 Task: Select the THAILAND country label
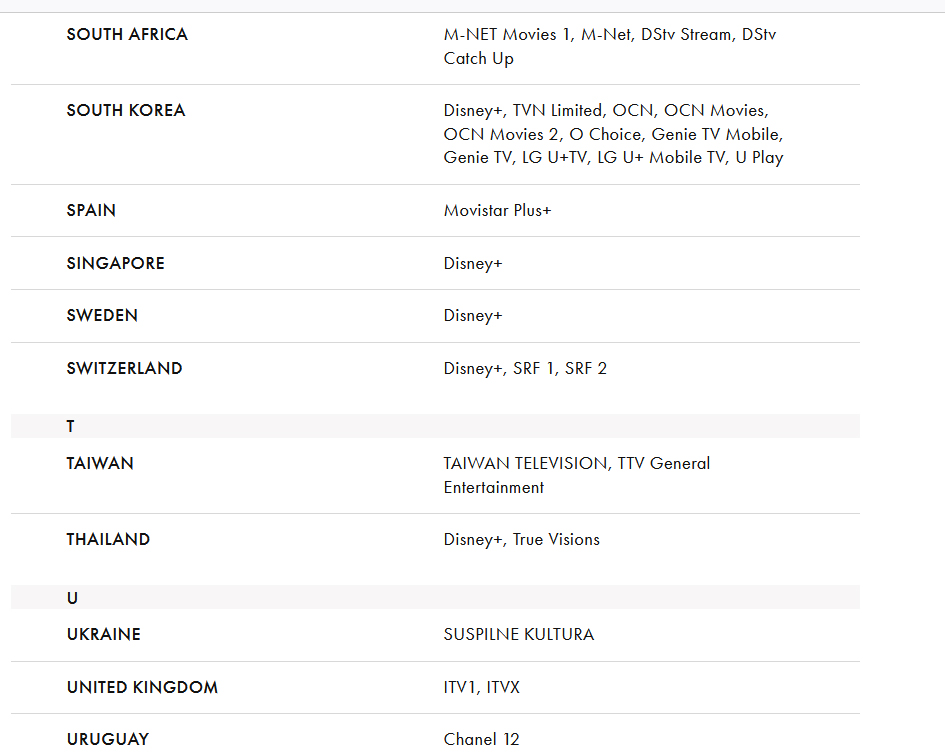point(108,539)
